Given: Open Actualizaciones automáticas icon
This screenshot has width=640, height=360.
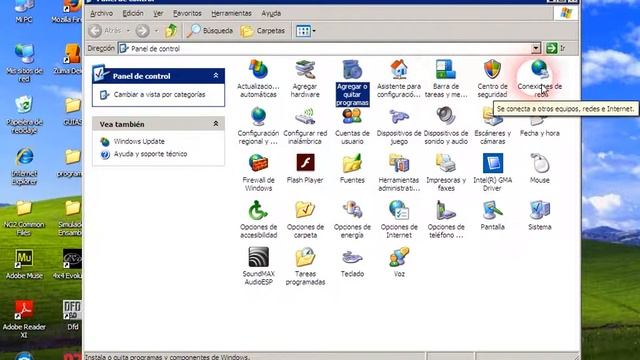Looking at the screenshot, I should click(258, 79).
